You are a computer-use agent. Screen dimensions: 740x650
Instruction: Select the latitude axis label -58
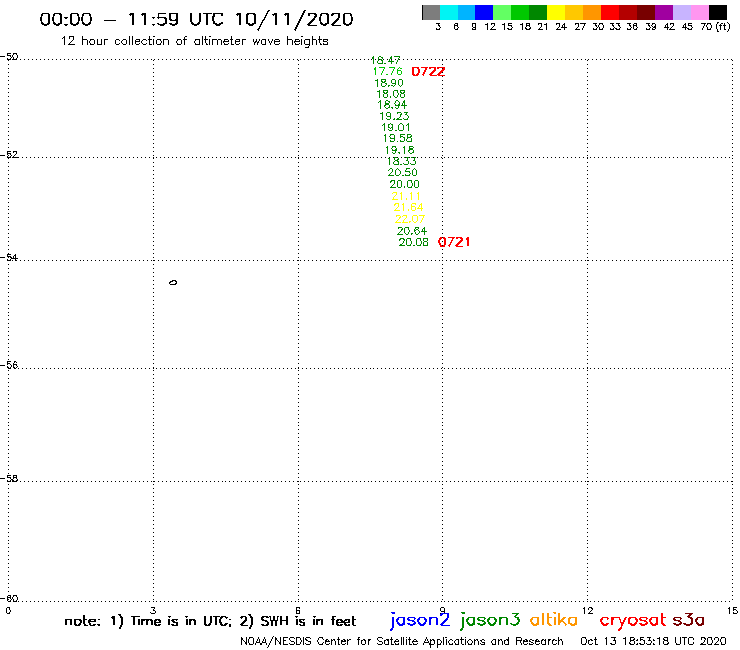click(x=9, y=478)
